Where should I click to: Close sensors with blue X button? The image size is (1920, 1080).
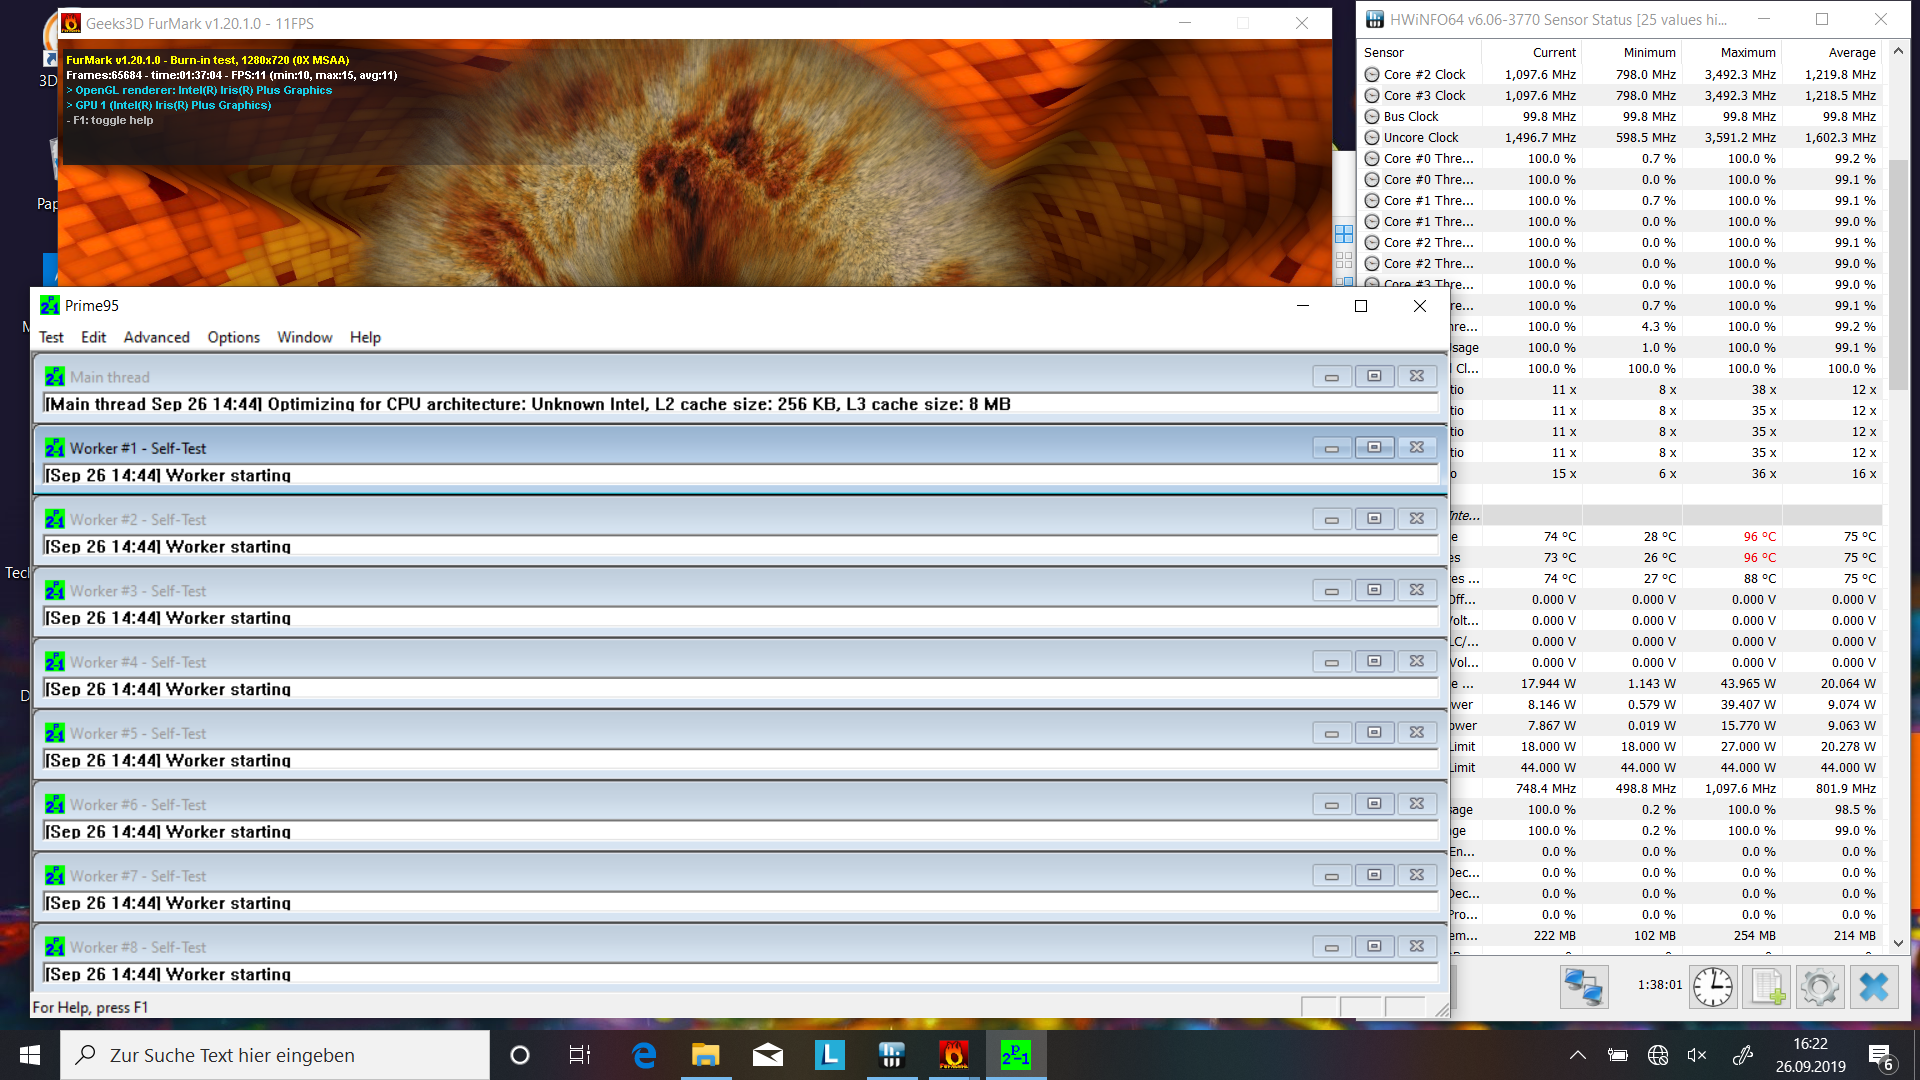pyautogui.click(x=1873, y=987)
